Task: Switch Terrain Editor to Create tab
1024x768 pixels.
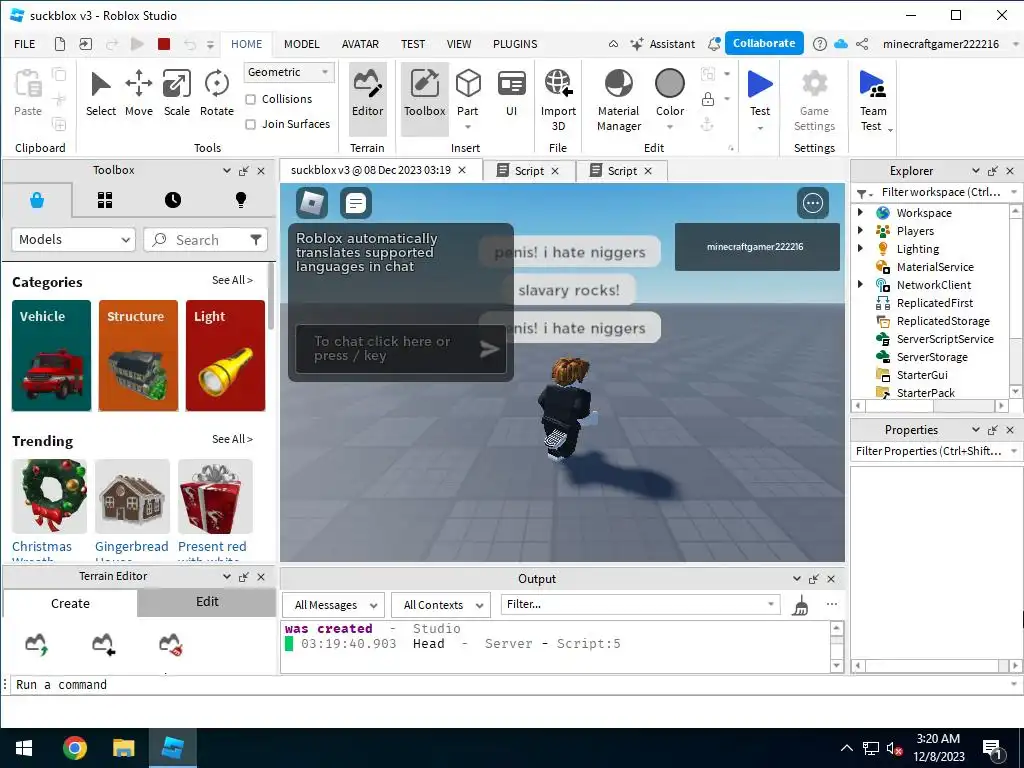Action: coord(71,603)
